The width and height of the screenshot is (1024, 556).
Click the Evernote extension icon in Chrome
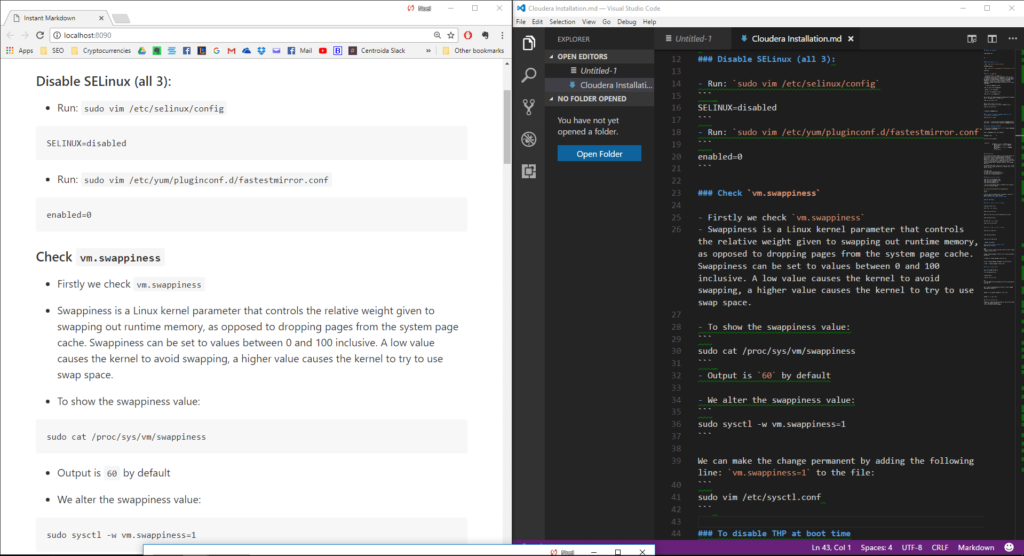(x=485, y=35)
